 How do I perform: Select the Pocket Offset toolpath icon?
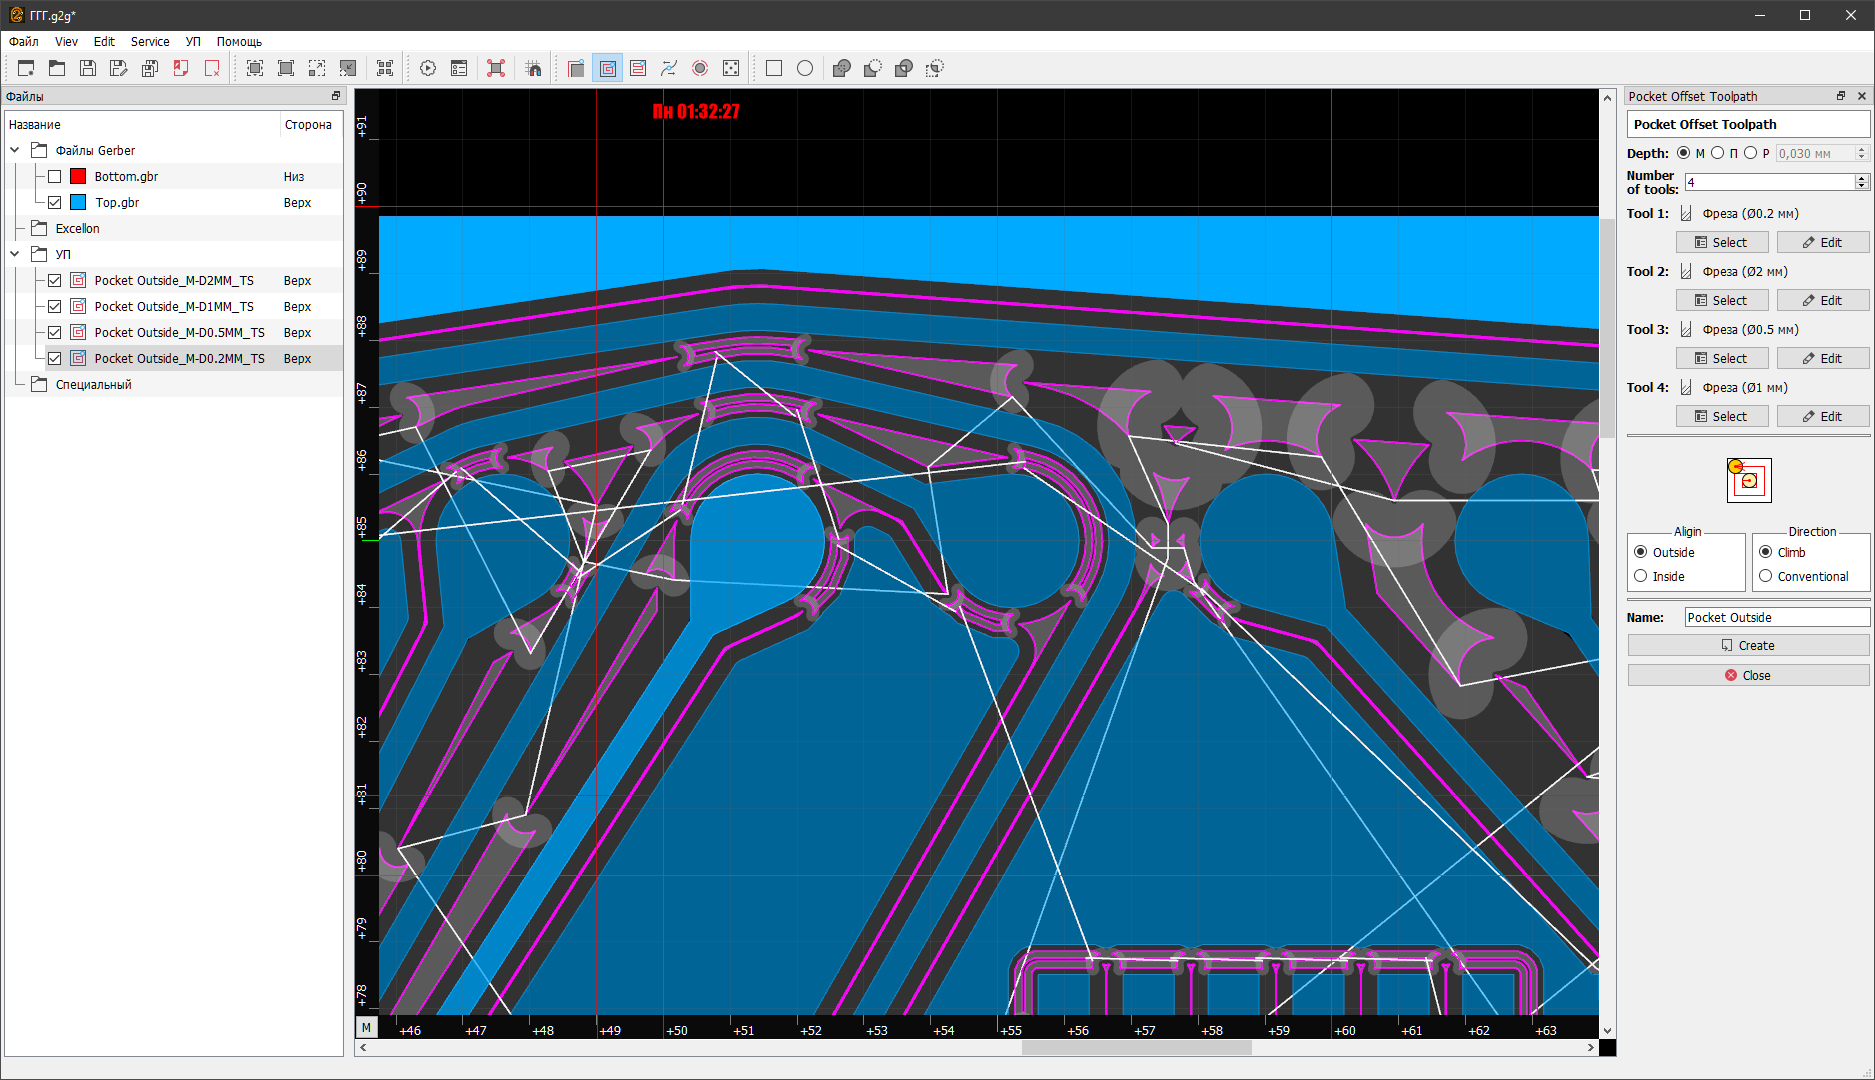(x=607, y=68)
